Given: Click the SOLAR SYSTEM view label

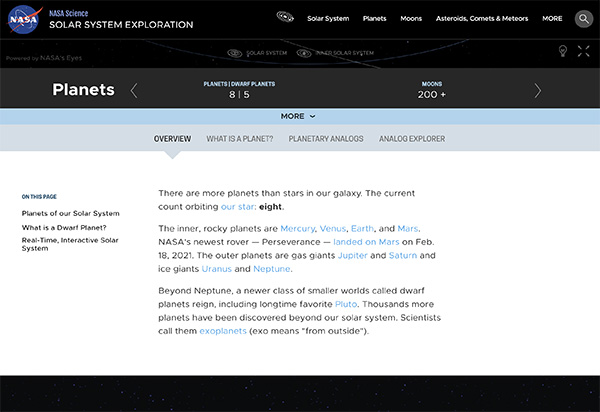Looking at the screenshot, I should (266, 53).
